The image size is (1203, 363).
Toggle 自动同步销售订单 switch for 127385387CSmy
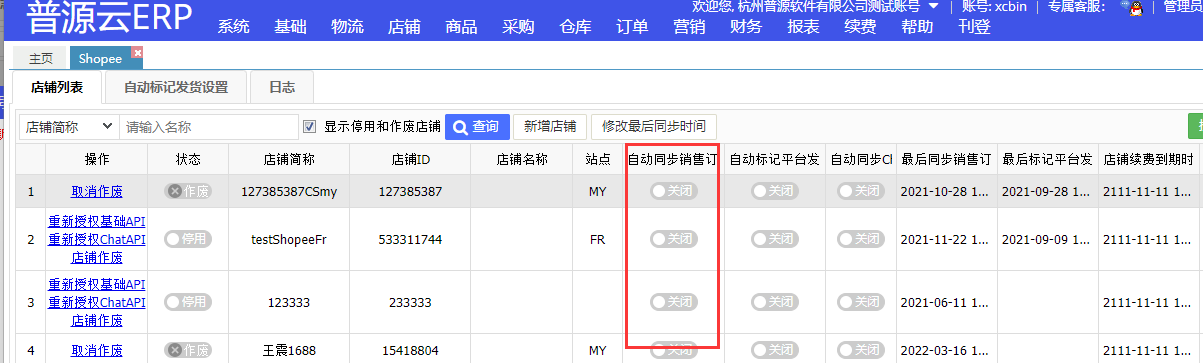click(673, 190)
